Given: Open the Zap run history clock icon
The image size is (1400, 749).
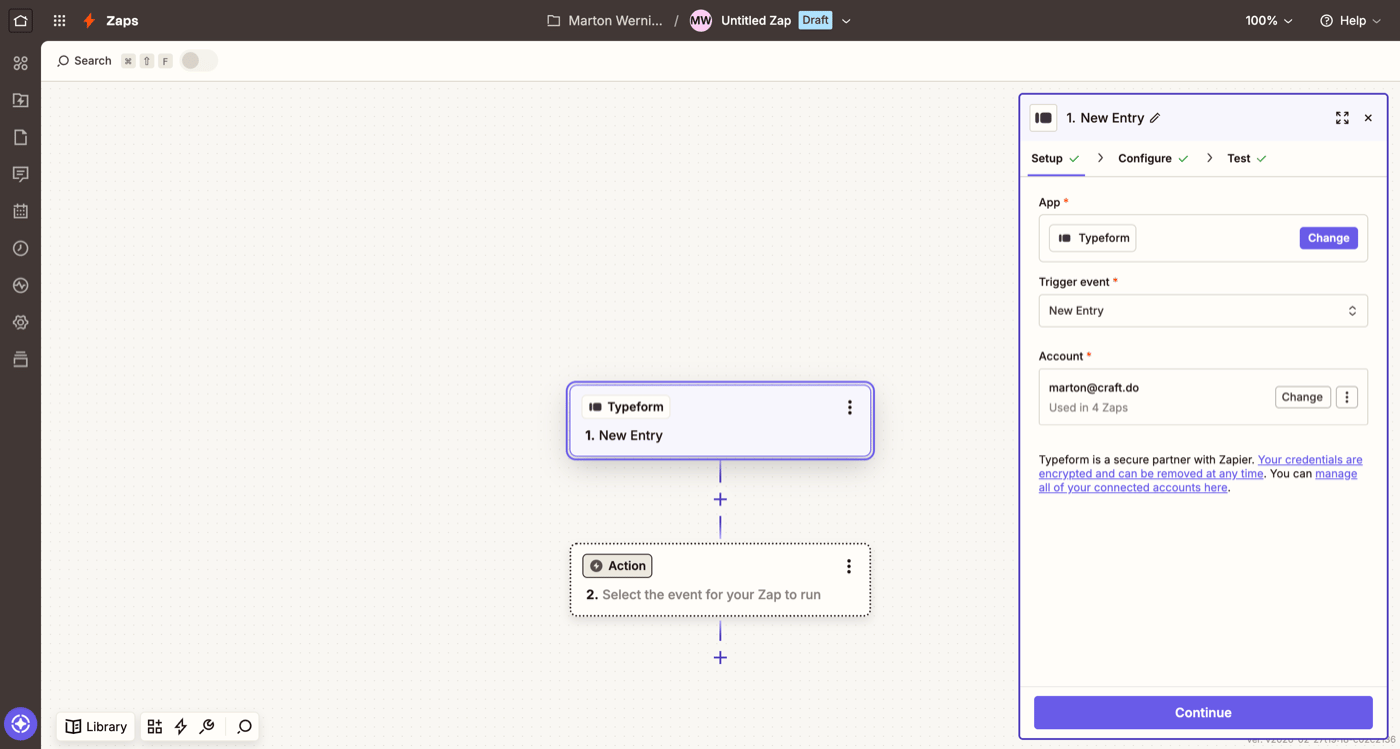Looking at the screenshot, I should (20, 248).
